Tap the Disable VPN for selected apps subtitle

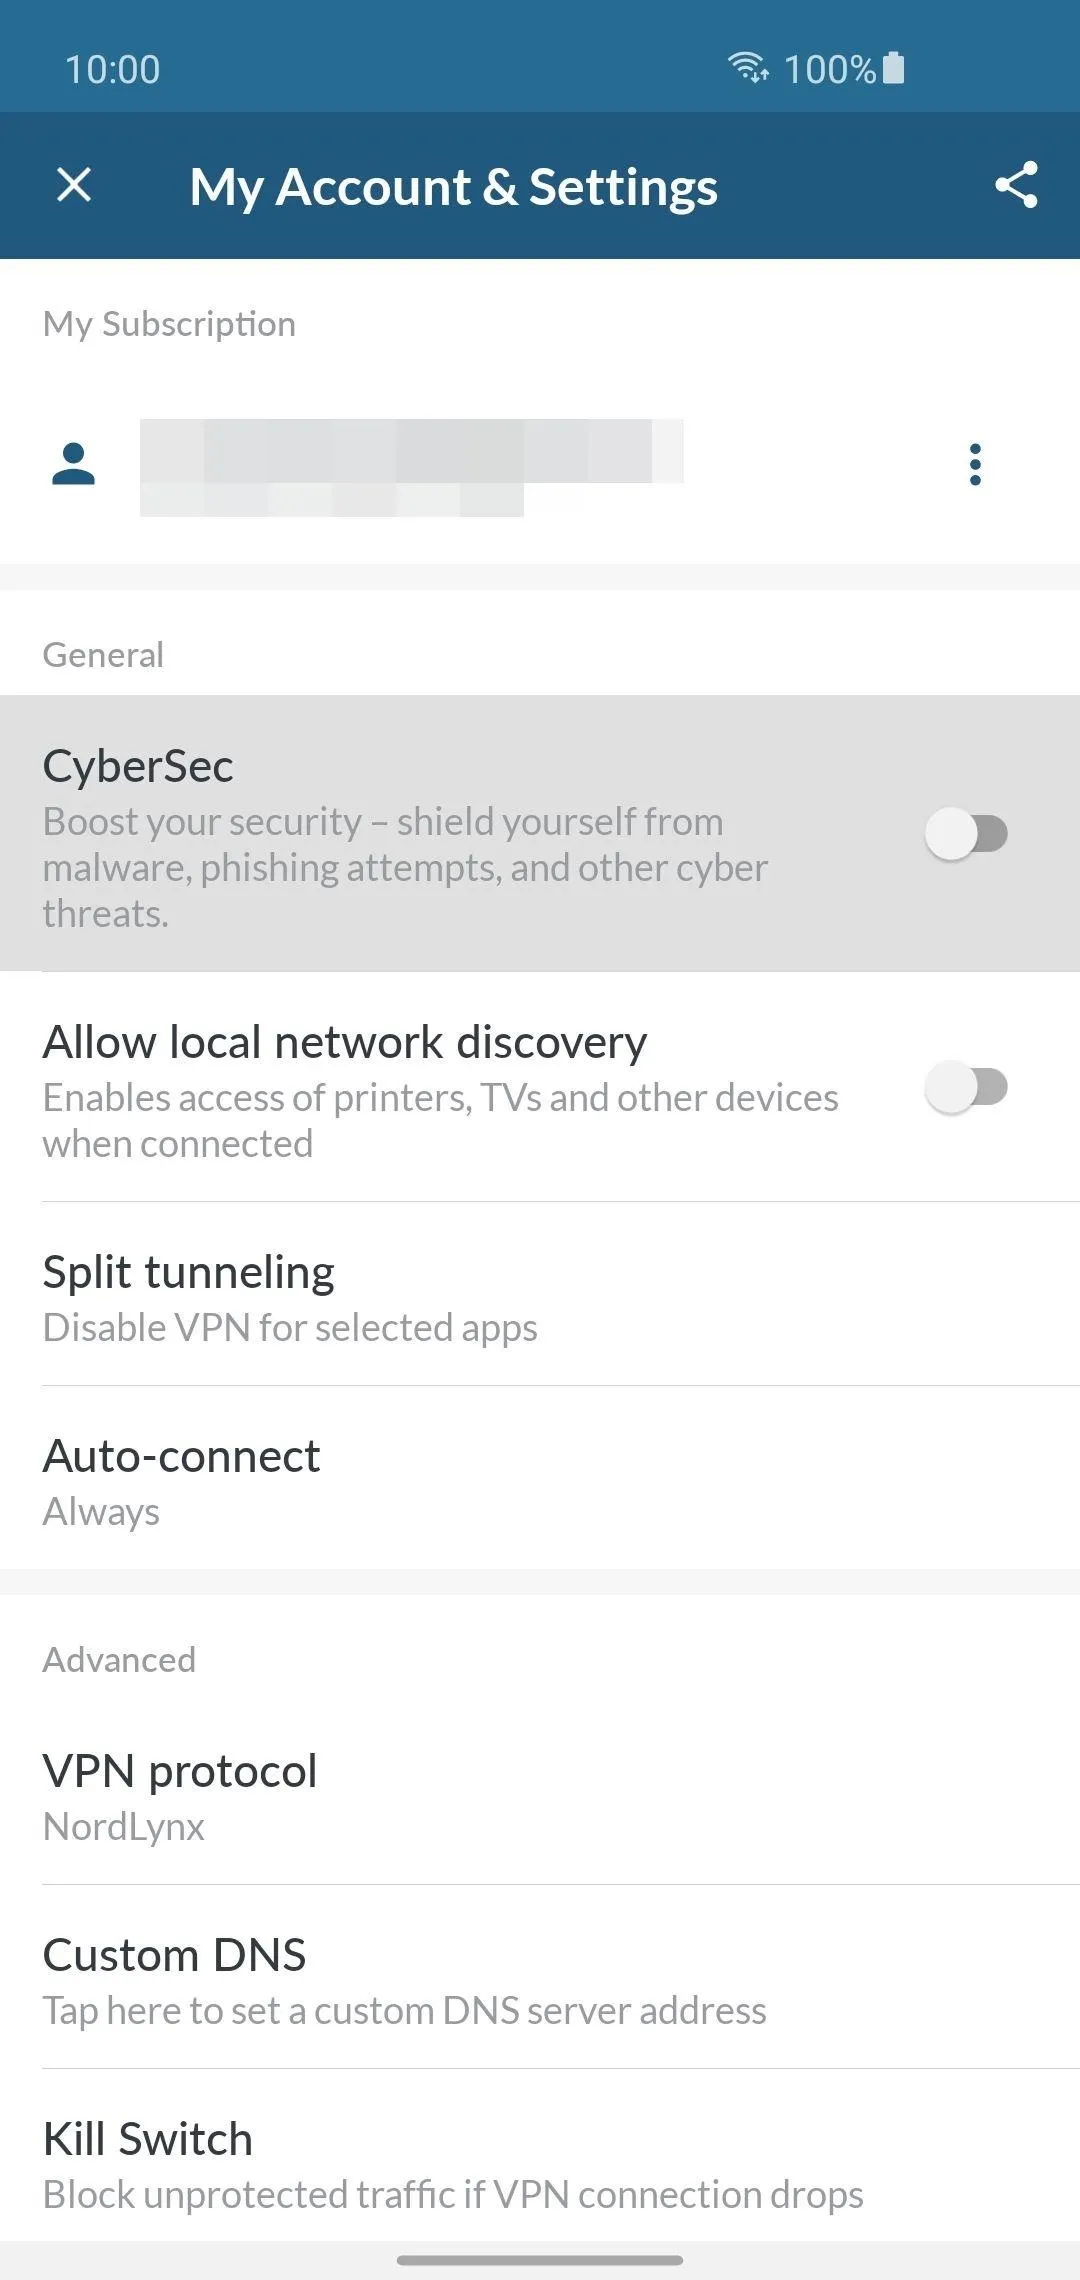point(290,1328)
